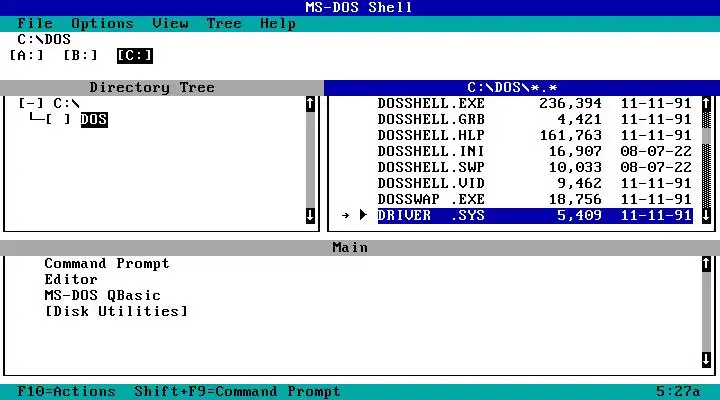Click file list up scroll arrow

(706, 104)
